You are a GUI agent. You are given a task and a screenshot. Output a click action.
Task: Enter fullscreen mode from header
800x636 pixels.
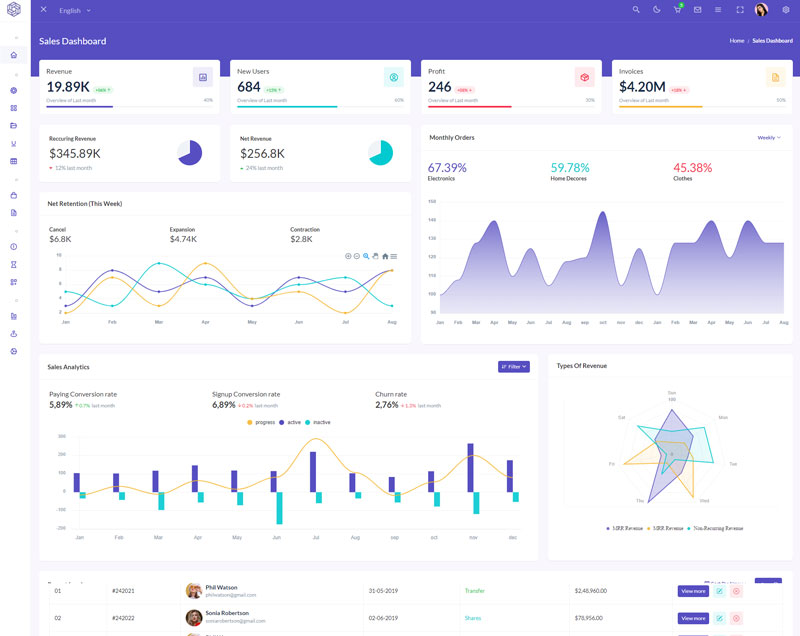pyautogui.click(x=740, y=10)
